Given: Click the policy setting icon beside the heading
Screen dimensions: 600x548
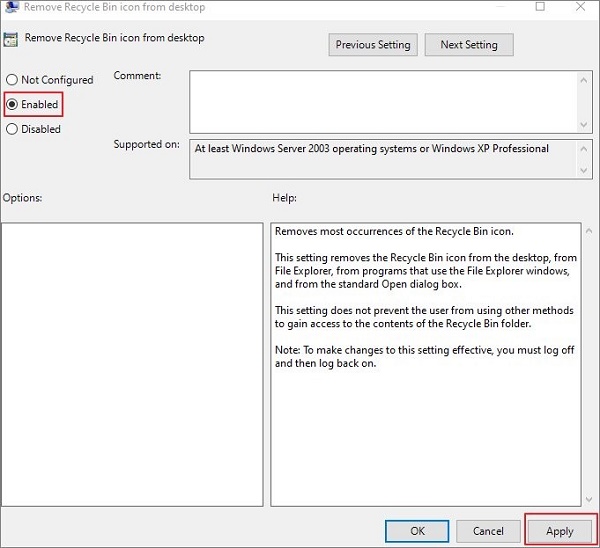Looking at the screenshot, I should (12, 39).
